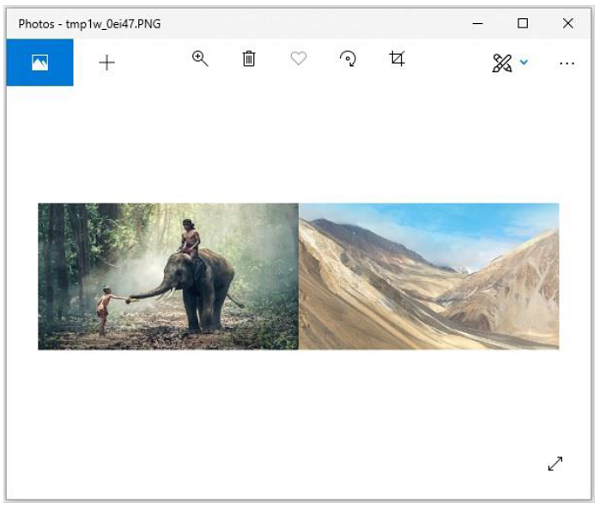Delete the photo with trash icon
Viewport: 600px width, 509px height.
coord(249,59)
